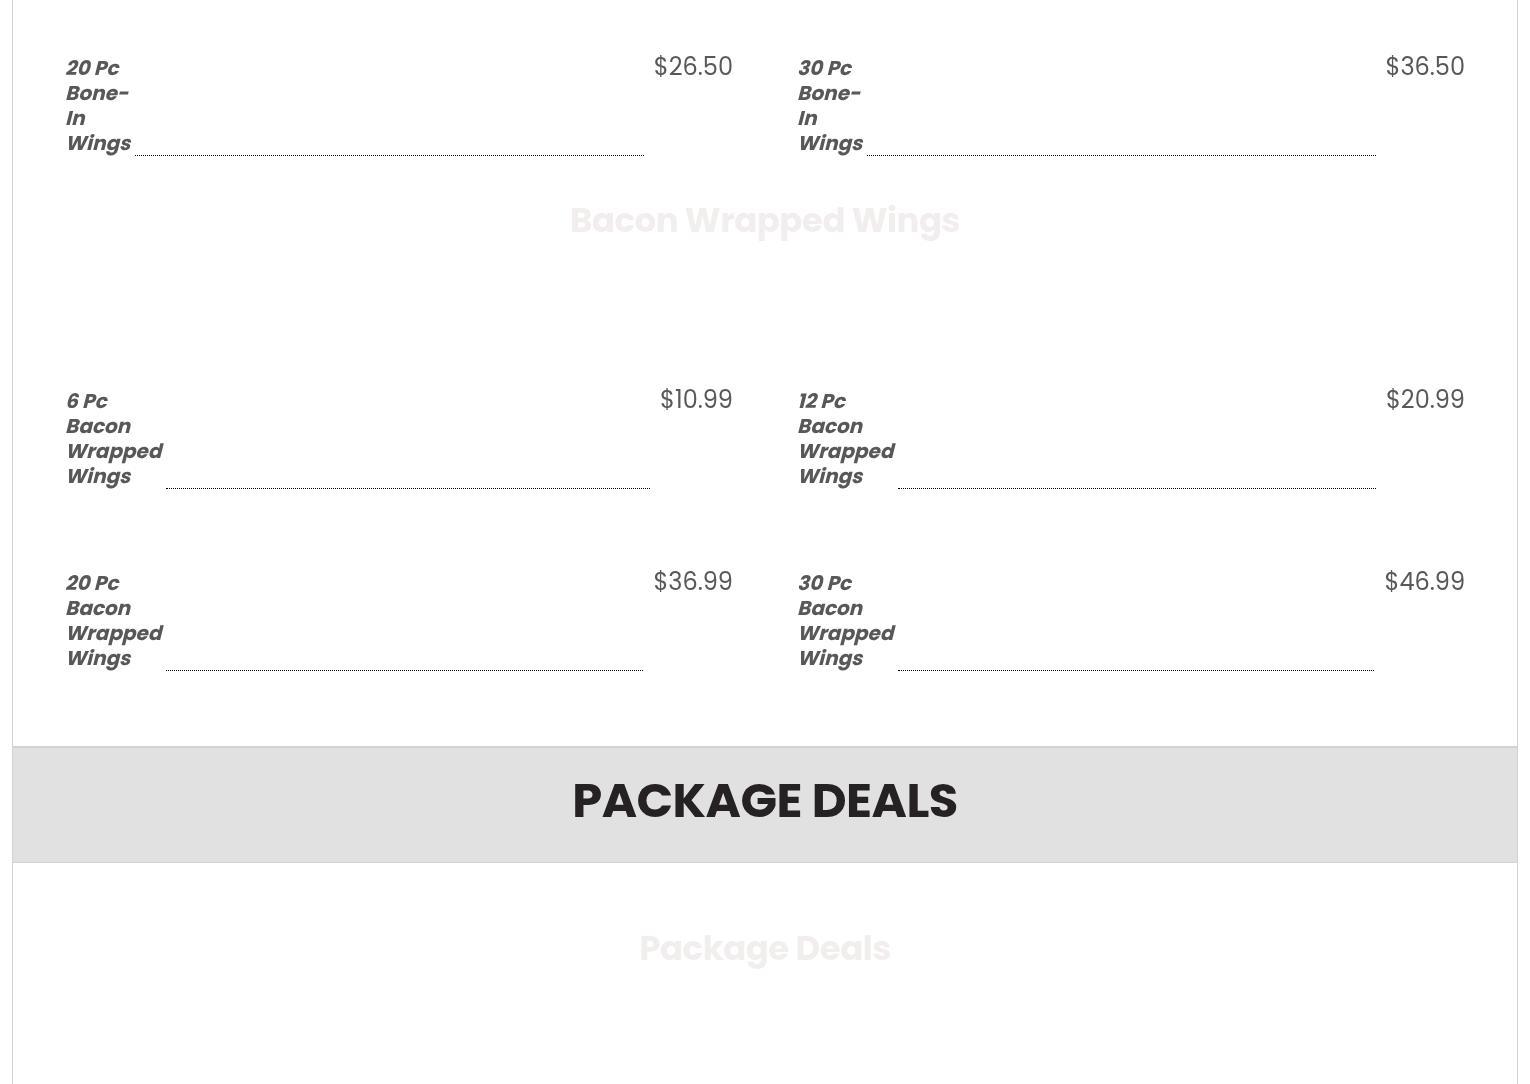Click dotted line beside 20 Pc Bone-In Wings
1530x1084 pixels.
click(389, 155)
